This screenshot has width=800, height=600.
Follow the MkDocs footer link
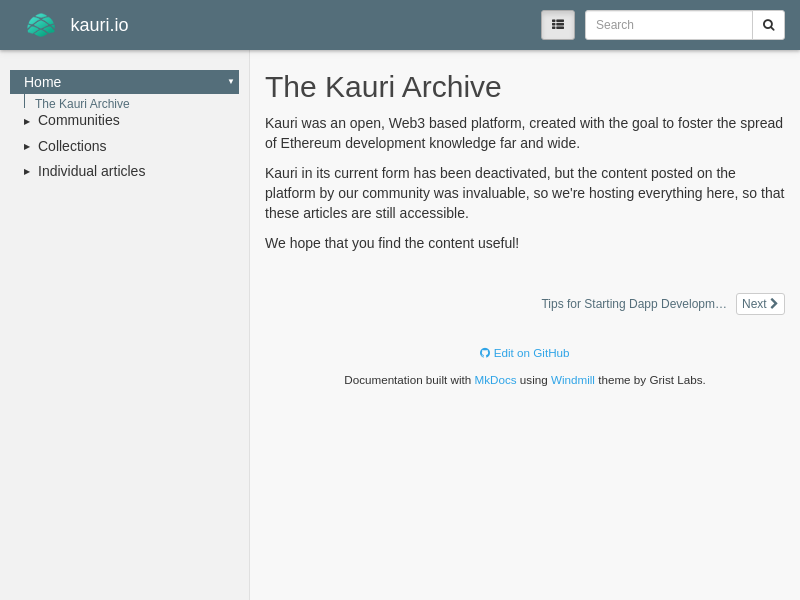click(495, 380)
